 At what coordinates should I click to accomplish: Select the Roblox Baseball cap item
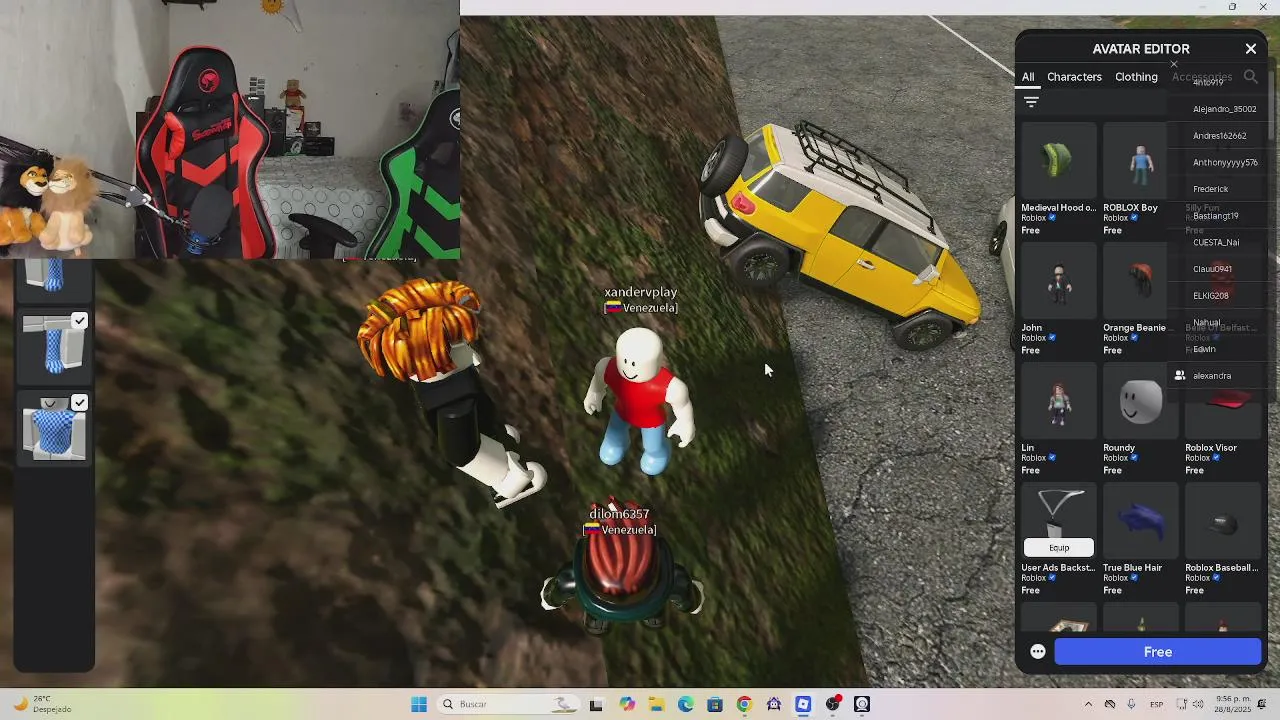point(1222,522)
